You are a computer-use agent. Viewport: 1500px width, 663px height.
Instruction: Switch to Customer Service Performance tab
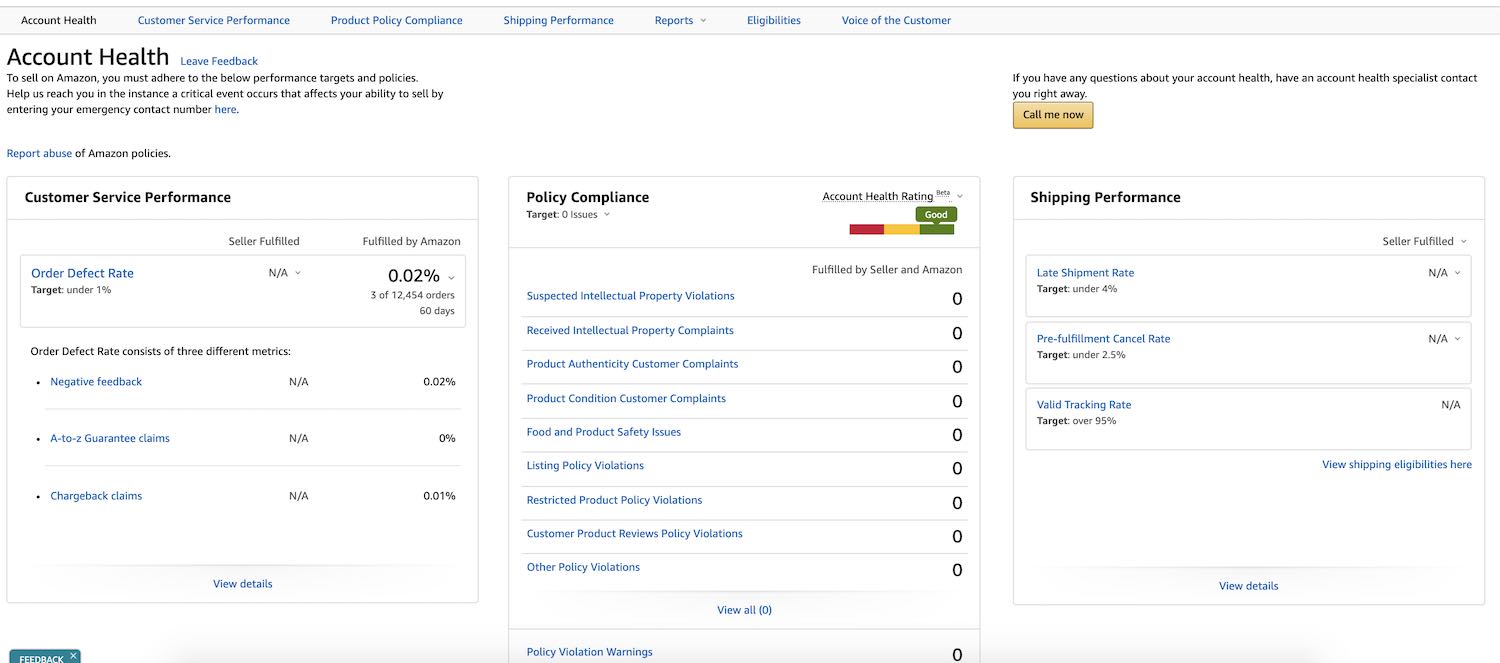(x=213, y=20)
